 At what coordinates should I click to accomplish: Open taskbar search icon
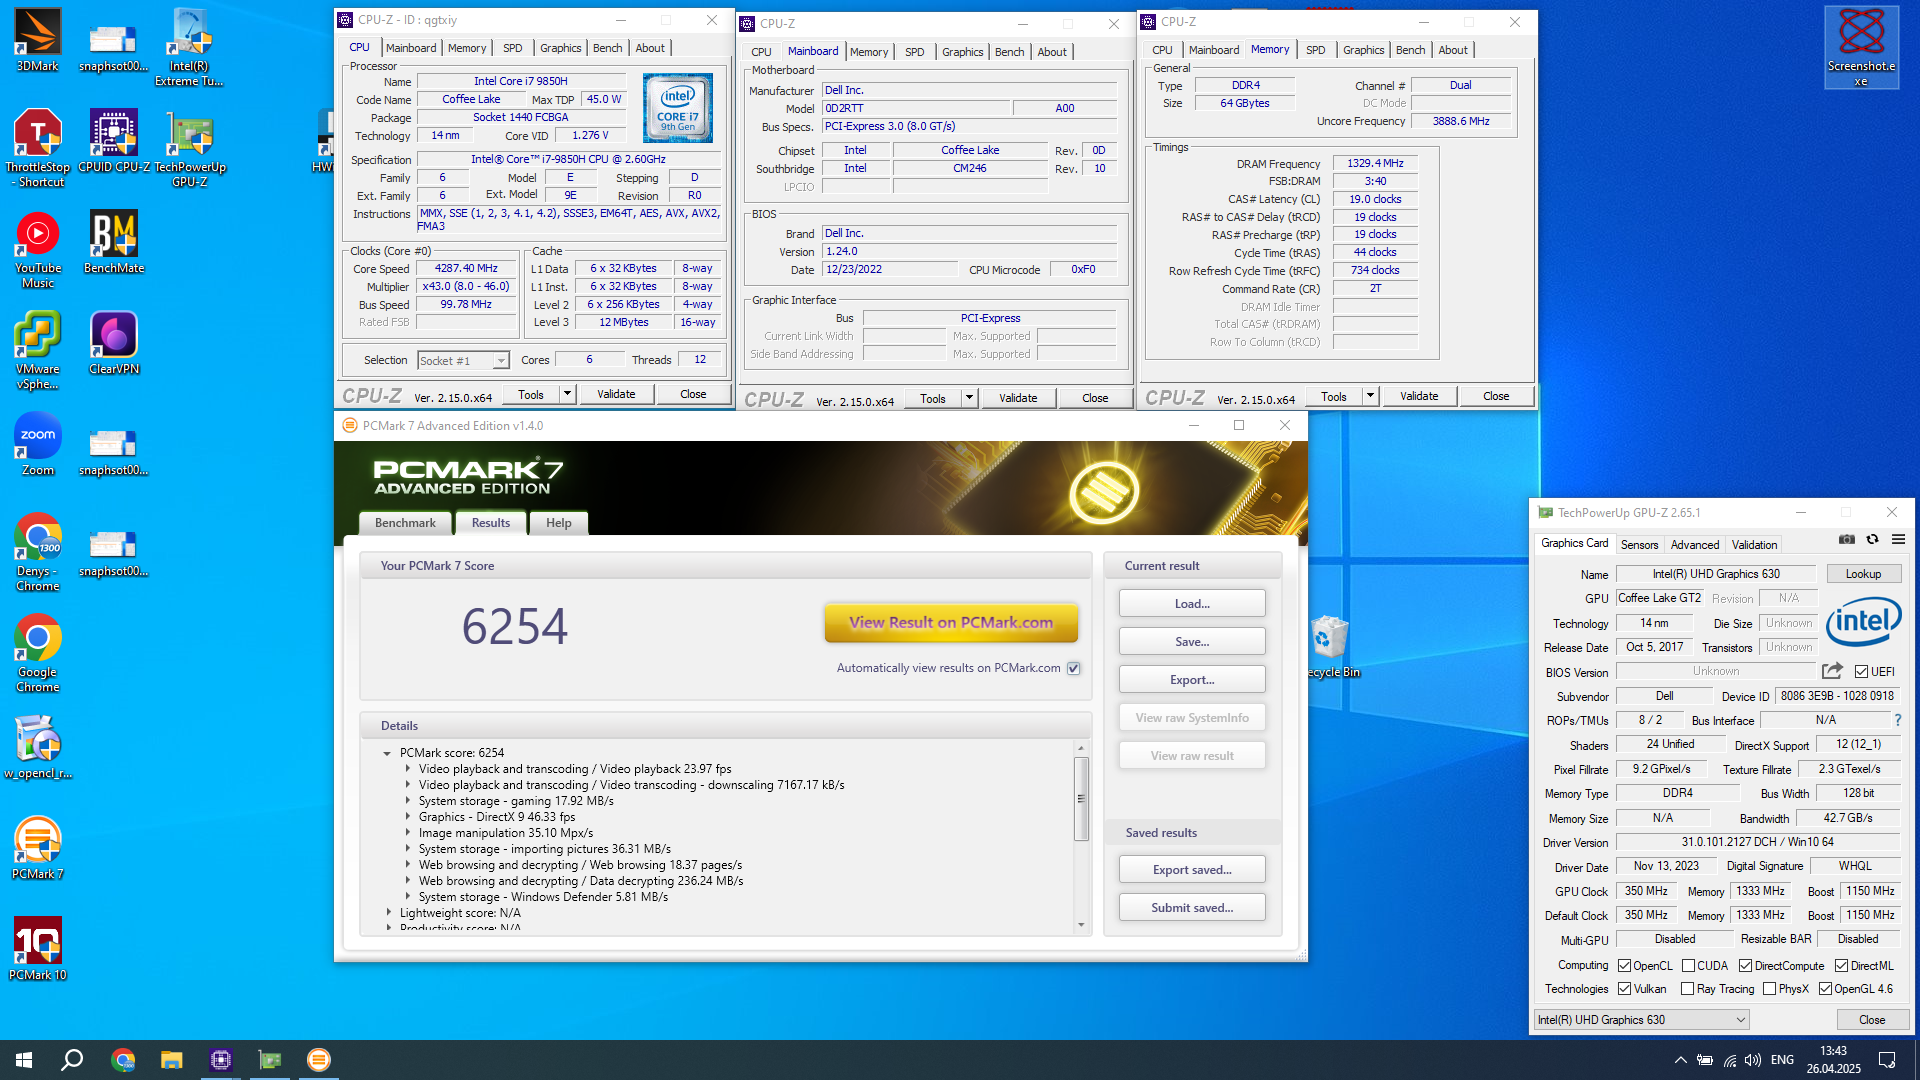72,1060
